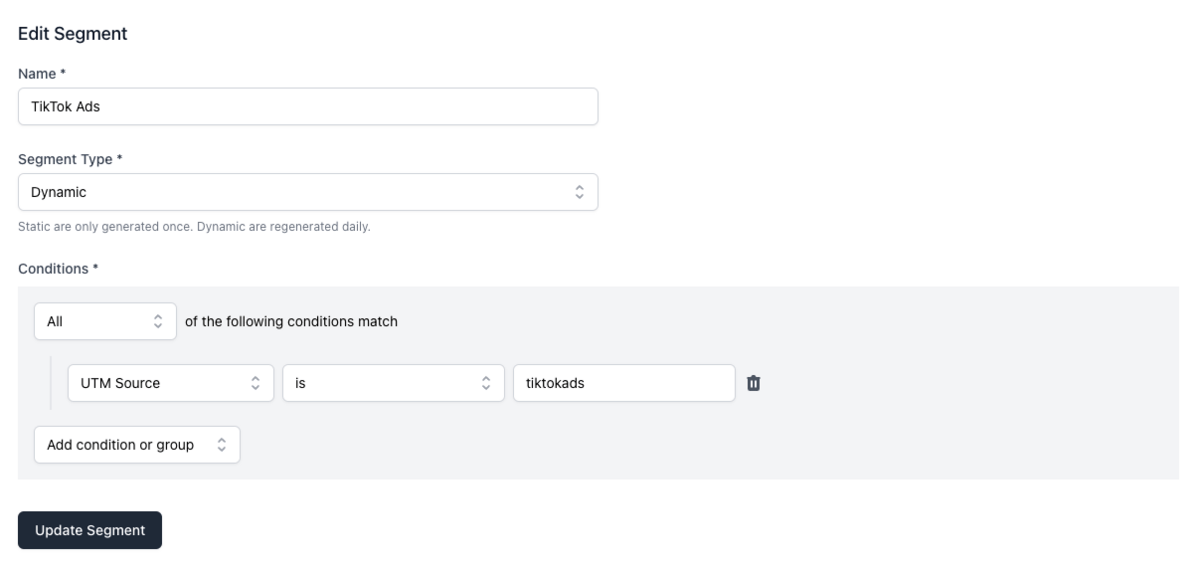The width and height of the screenshot is (1200, 573).
Task: Expand the Add condition or group menu
Action: click(137, 445)
